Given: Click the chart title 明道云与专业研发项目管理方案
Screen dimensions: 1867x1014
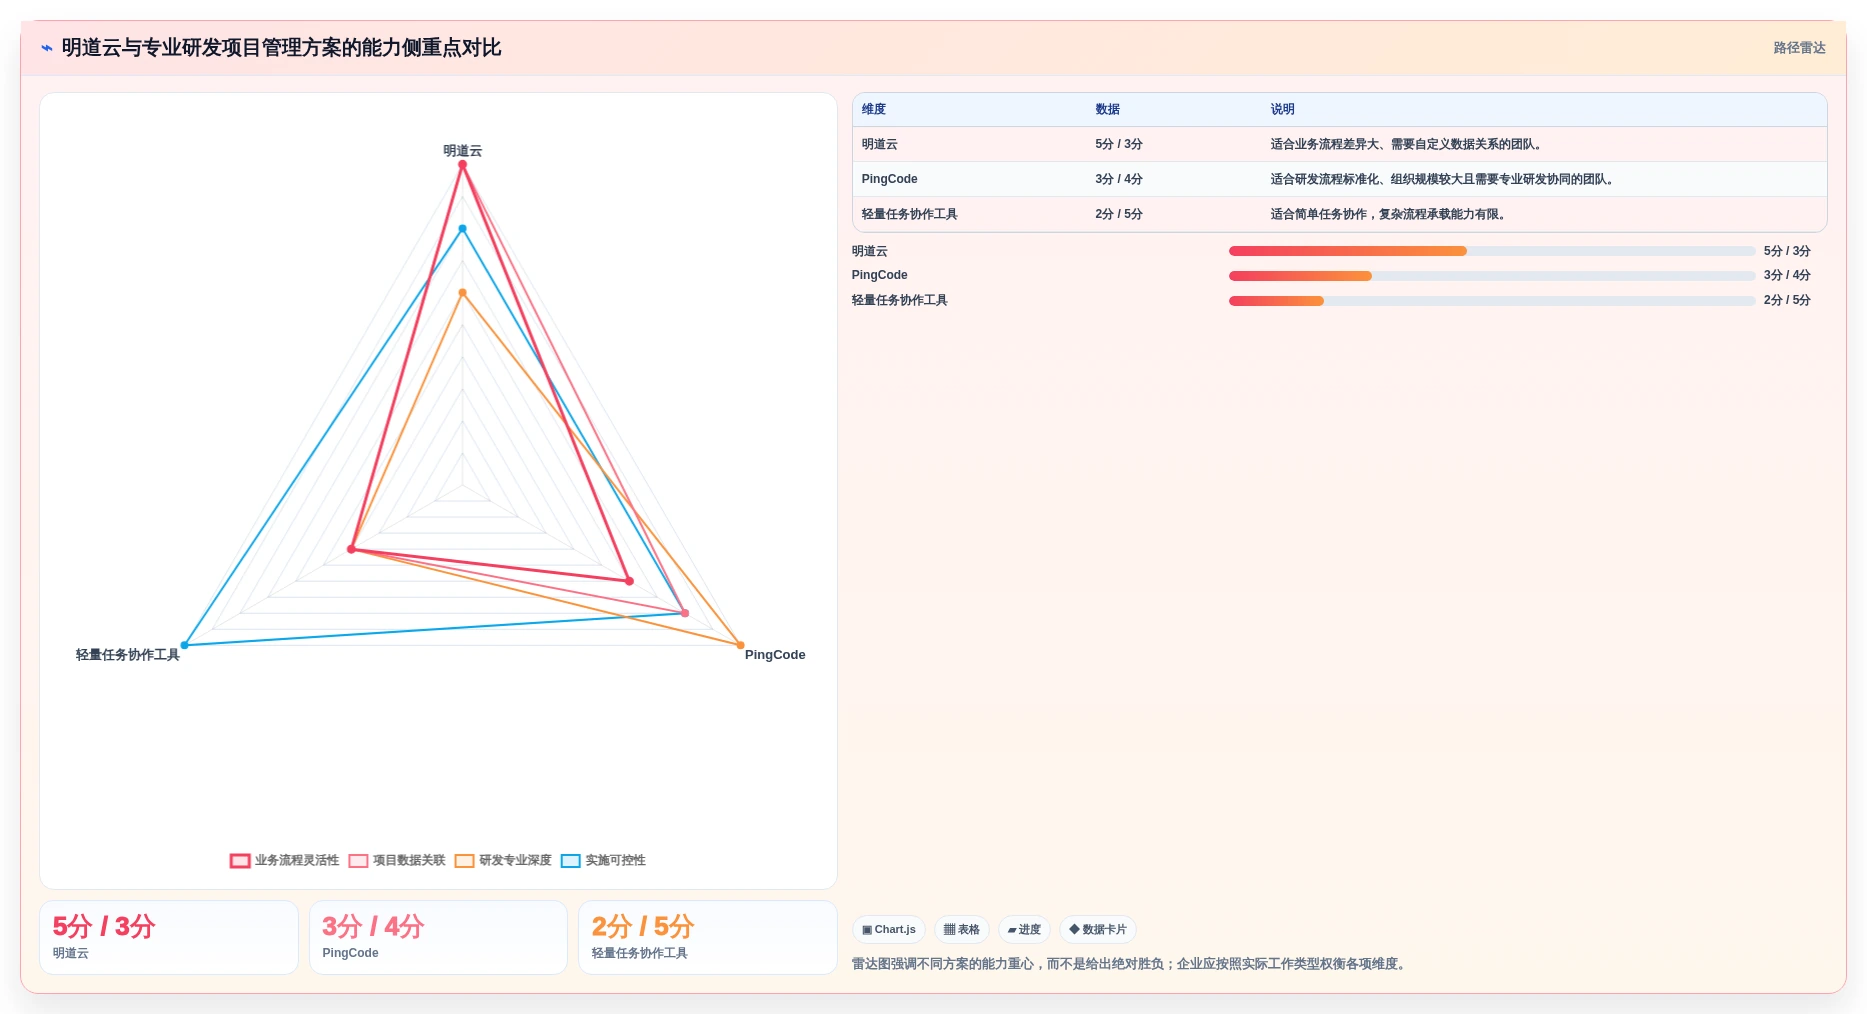Looking at the screenshot, I should coord(281,48).
